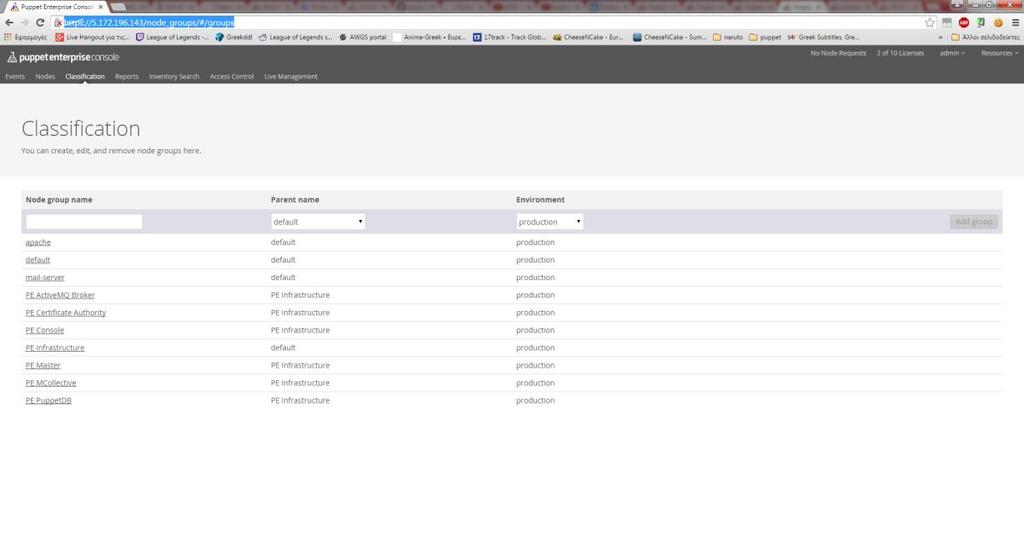The width and height of the screenshot is (1024, 556).
Task: Open the PE Certificate Authority group
Action: point(65,313)
